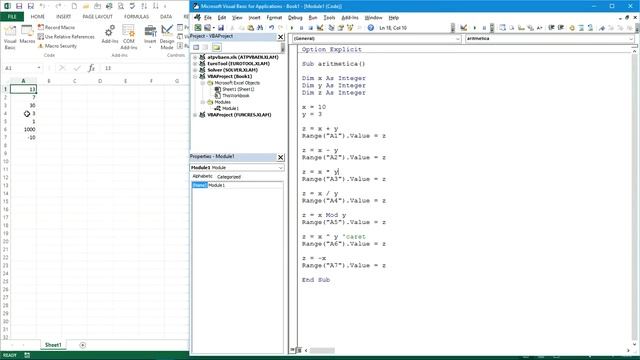640x360 pixels.
Task: Open the Name Box dropdown arrow in Excel
Action: coord(39,68)
